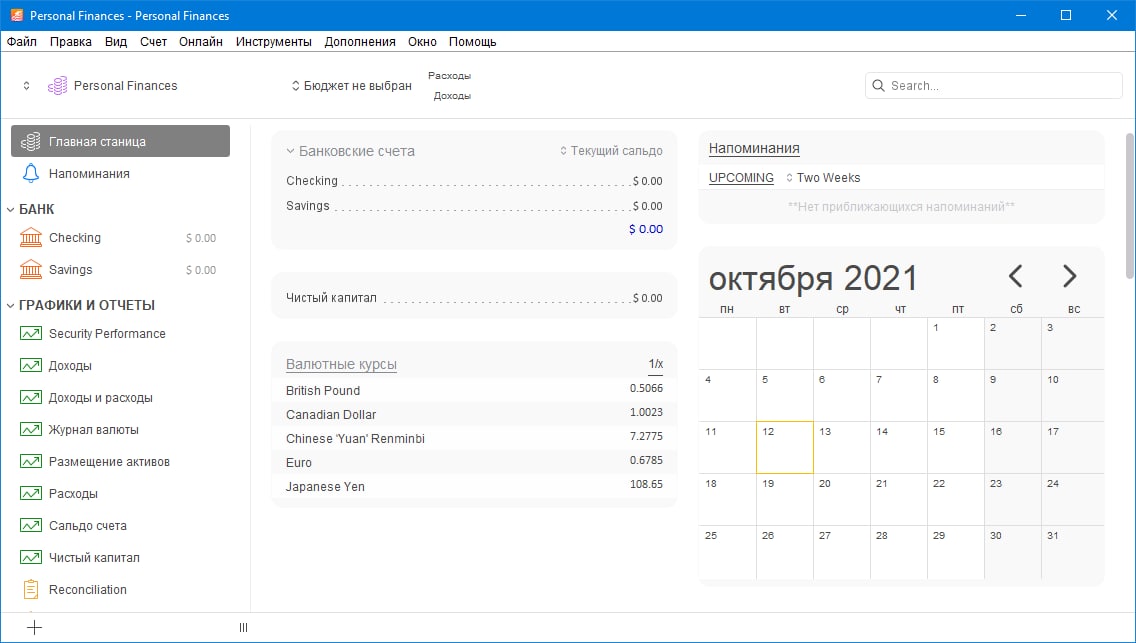Click the Security Performance chart icon
This screenshot has height=643, width=1136.
tap(30, 333)
